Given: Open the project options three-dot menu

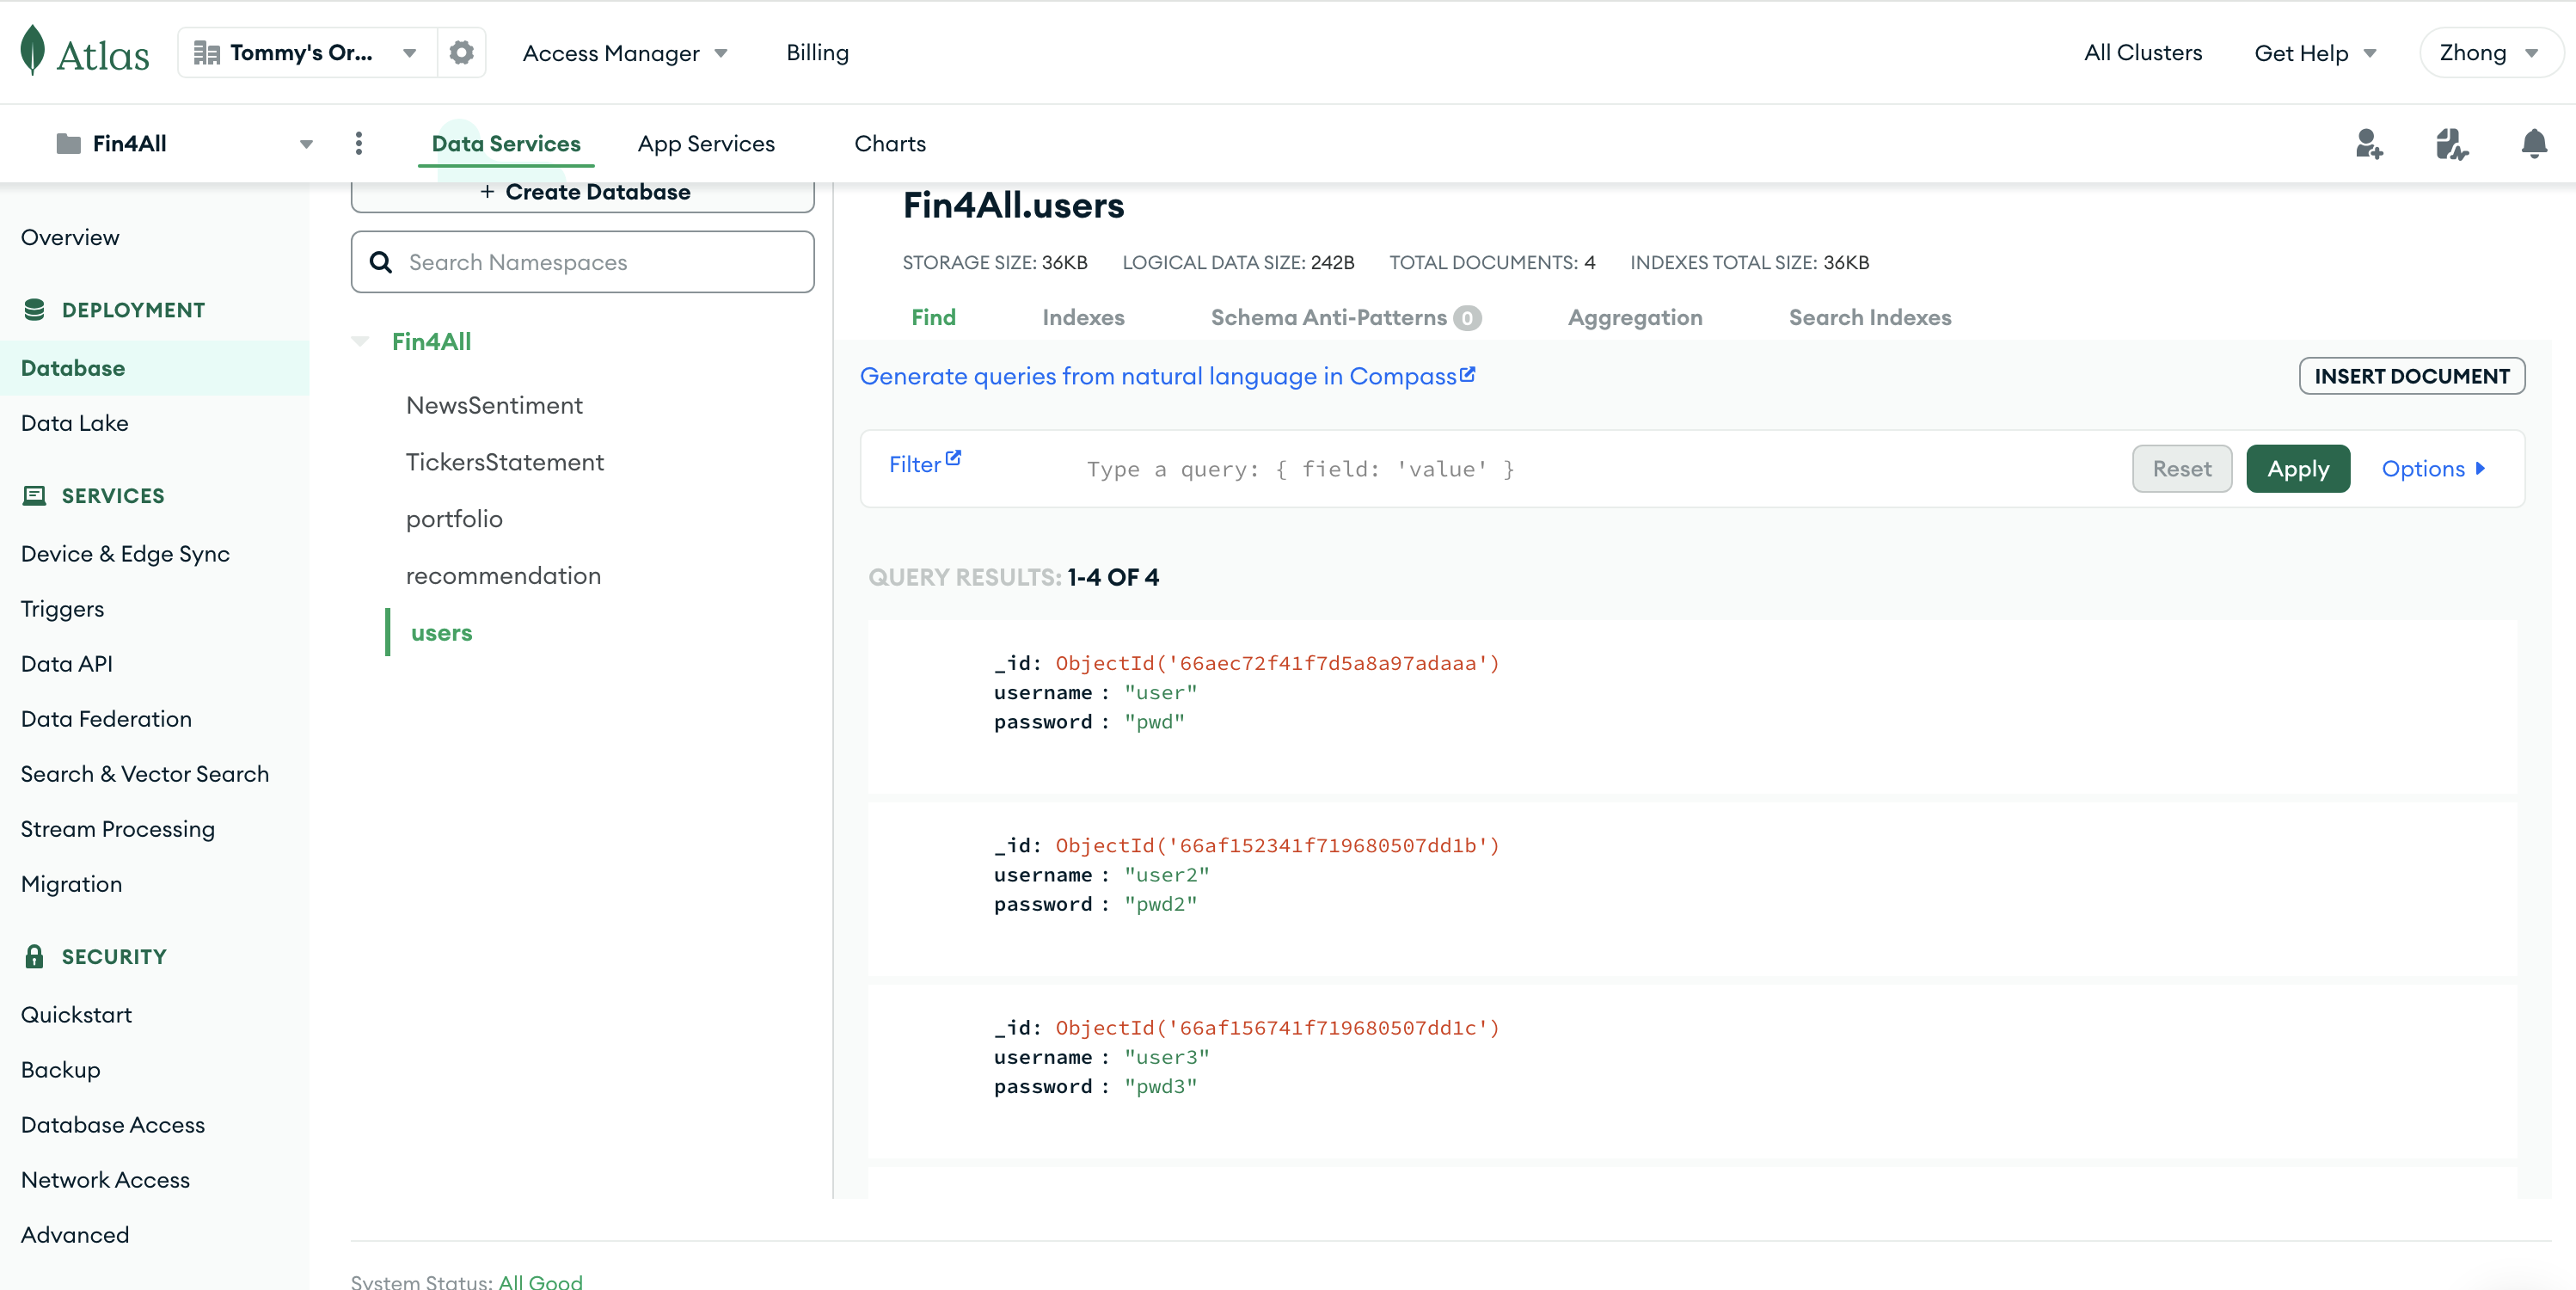Looking at the screenshot, I should click(359, 143).
